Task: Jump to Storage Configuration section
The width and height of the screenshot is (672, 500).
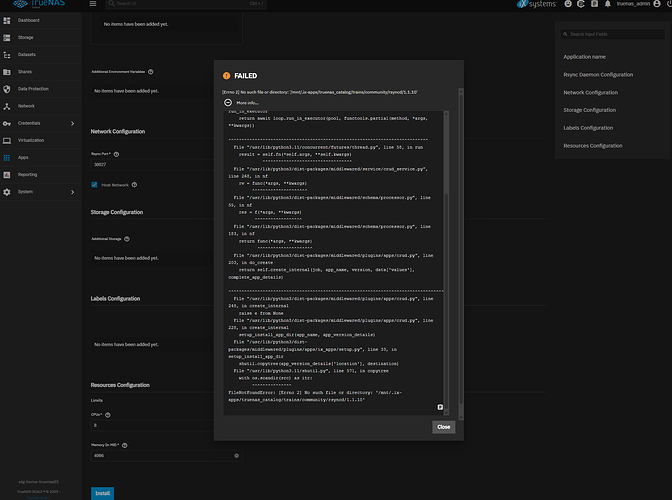Action: click(x=590, y=110)
